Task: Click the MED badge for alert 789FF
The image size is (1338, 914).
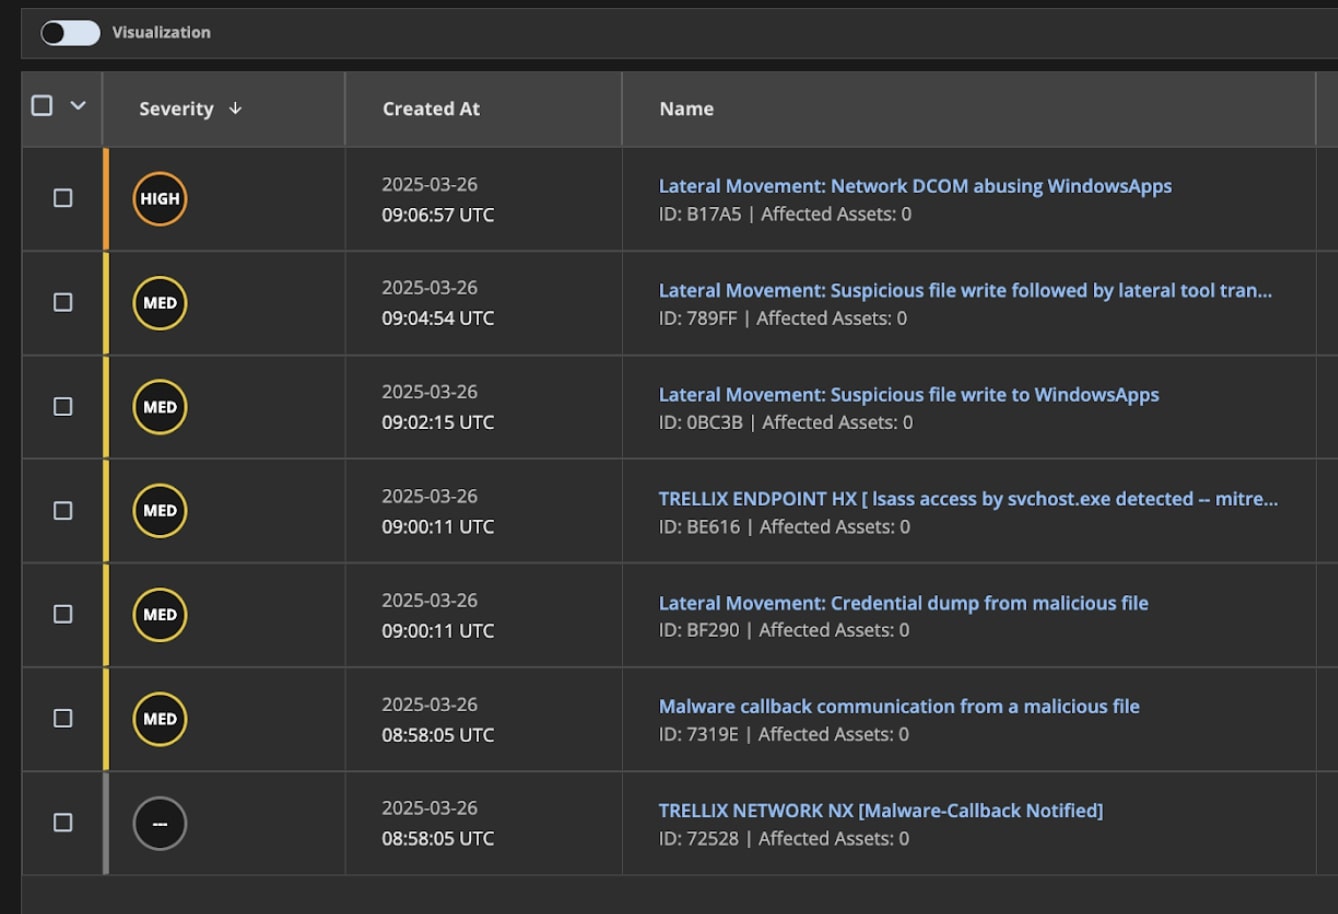Action: [160, 303]
